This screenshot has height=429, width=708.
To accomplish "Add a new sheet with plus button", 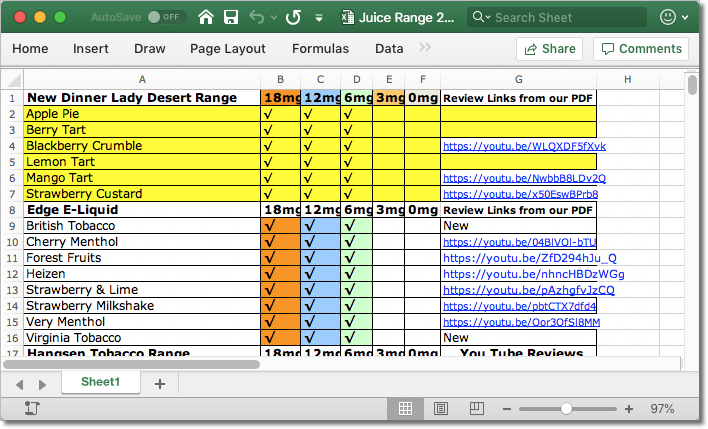I will pos(159,383).
